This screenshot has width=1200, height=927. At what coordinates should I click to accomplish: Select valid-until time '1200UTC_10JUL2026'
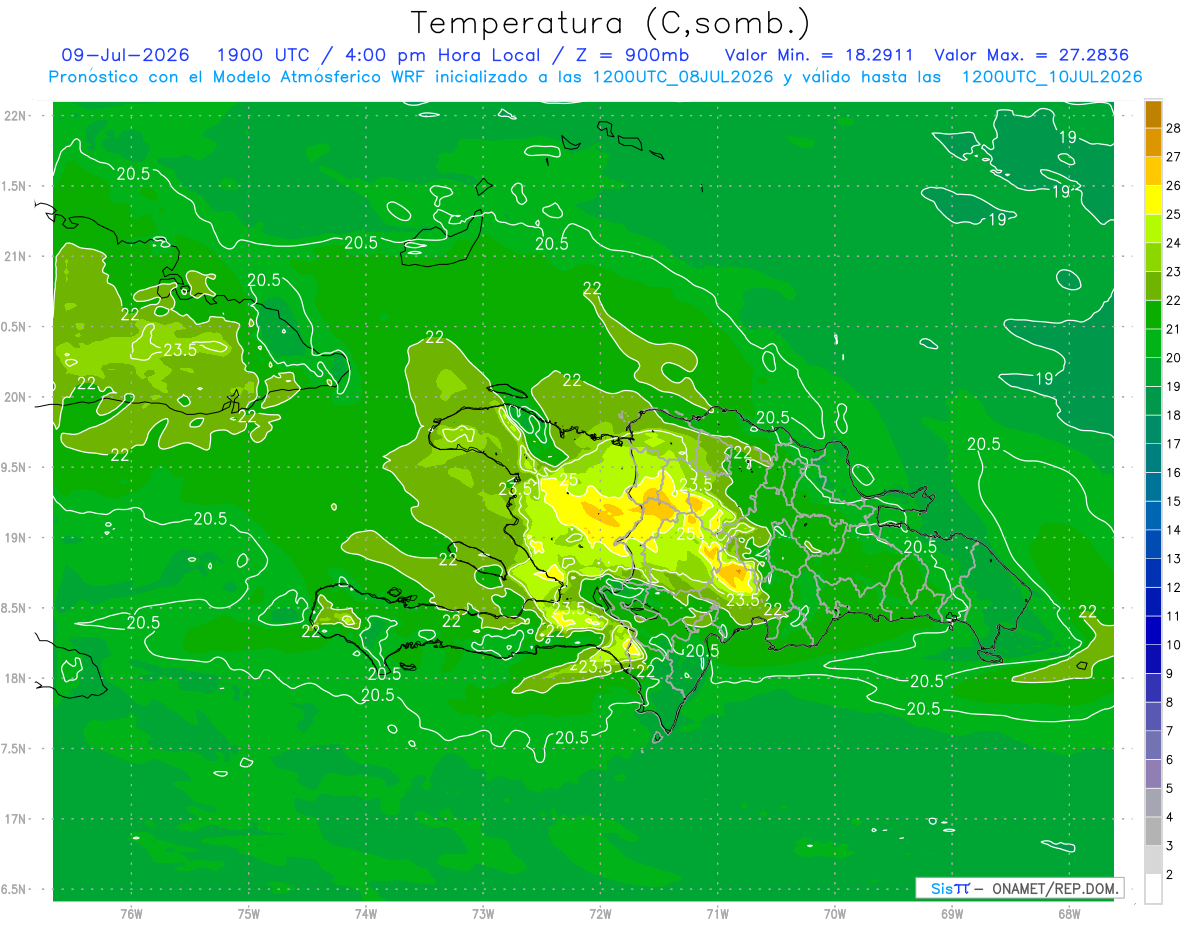coord(1052,77)
